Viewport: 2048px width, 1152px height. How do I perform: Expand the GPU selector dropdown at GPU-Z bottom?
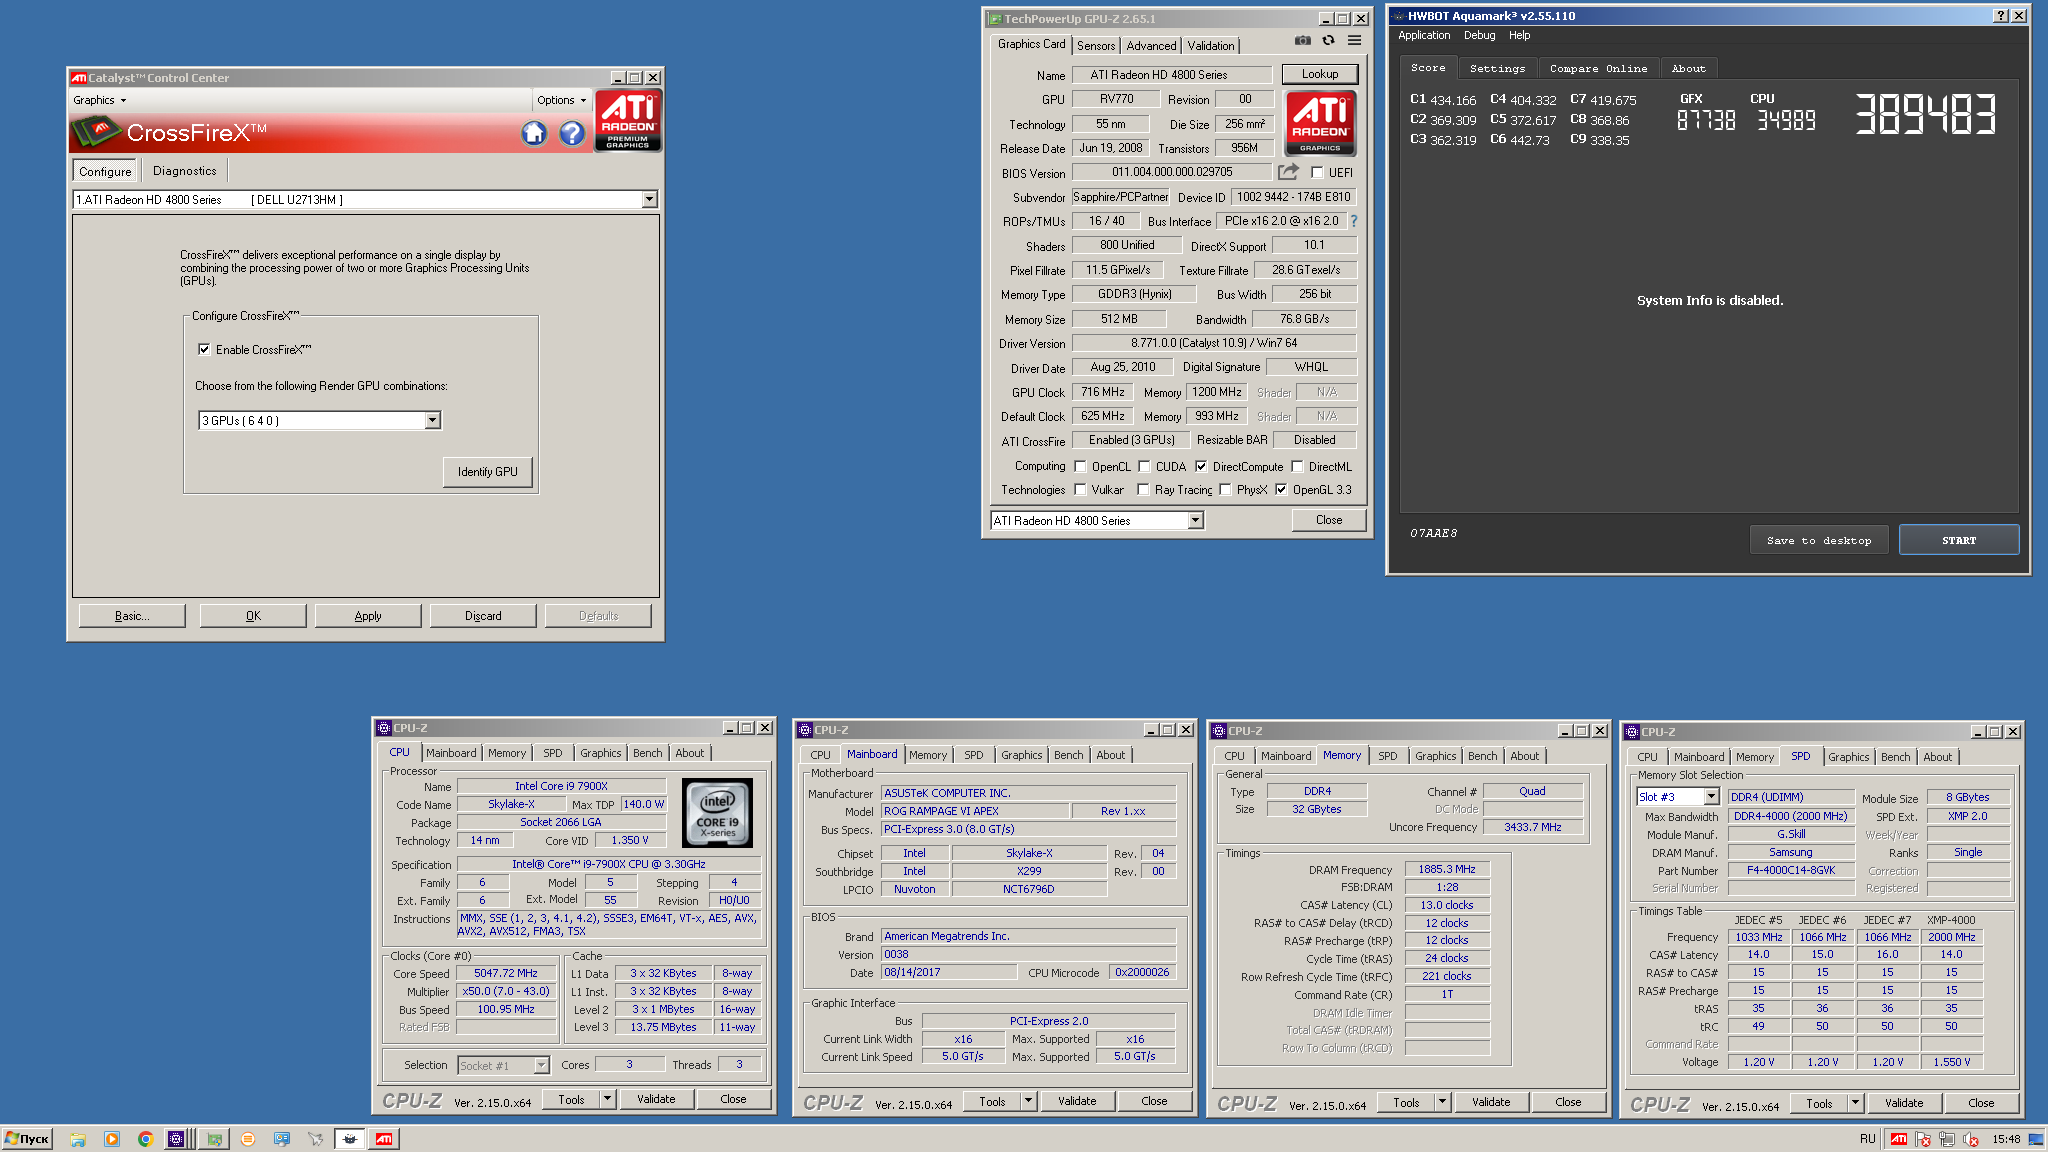1195,520
